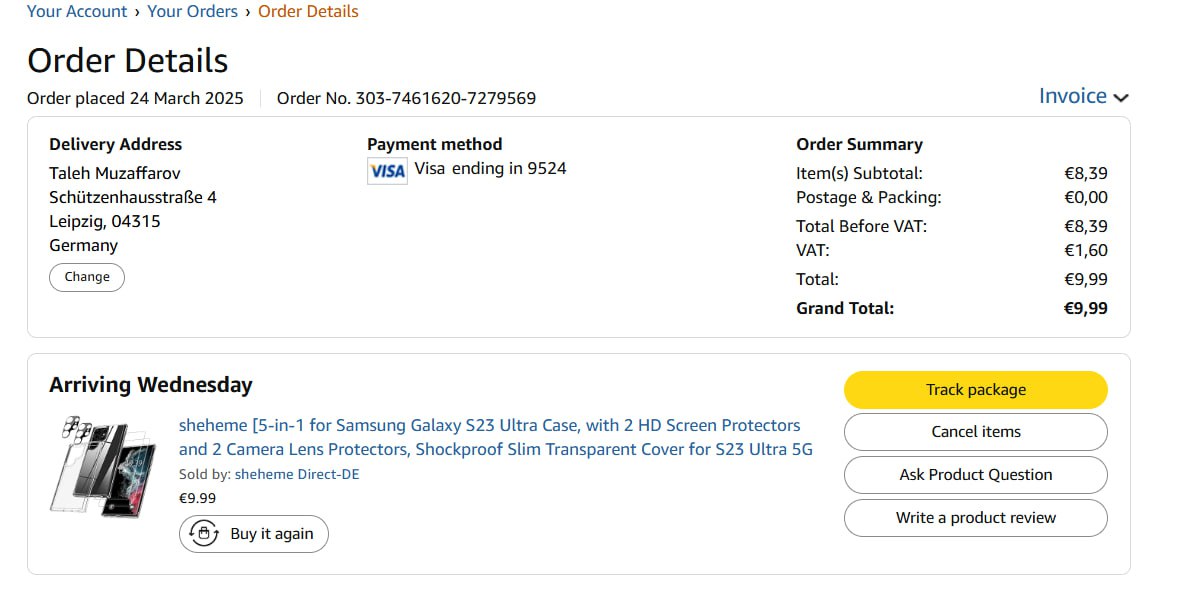Click the Visa ending in 9524 text
This screenshot has width=1189, height=593.
(490, 169)
